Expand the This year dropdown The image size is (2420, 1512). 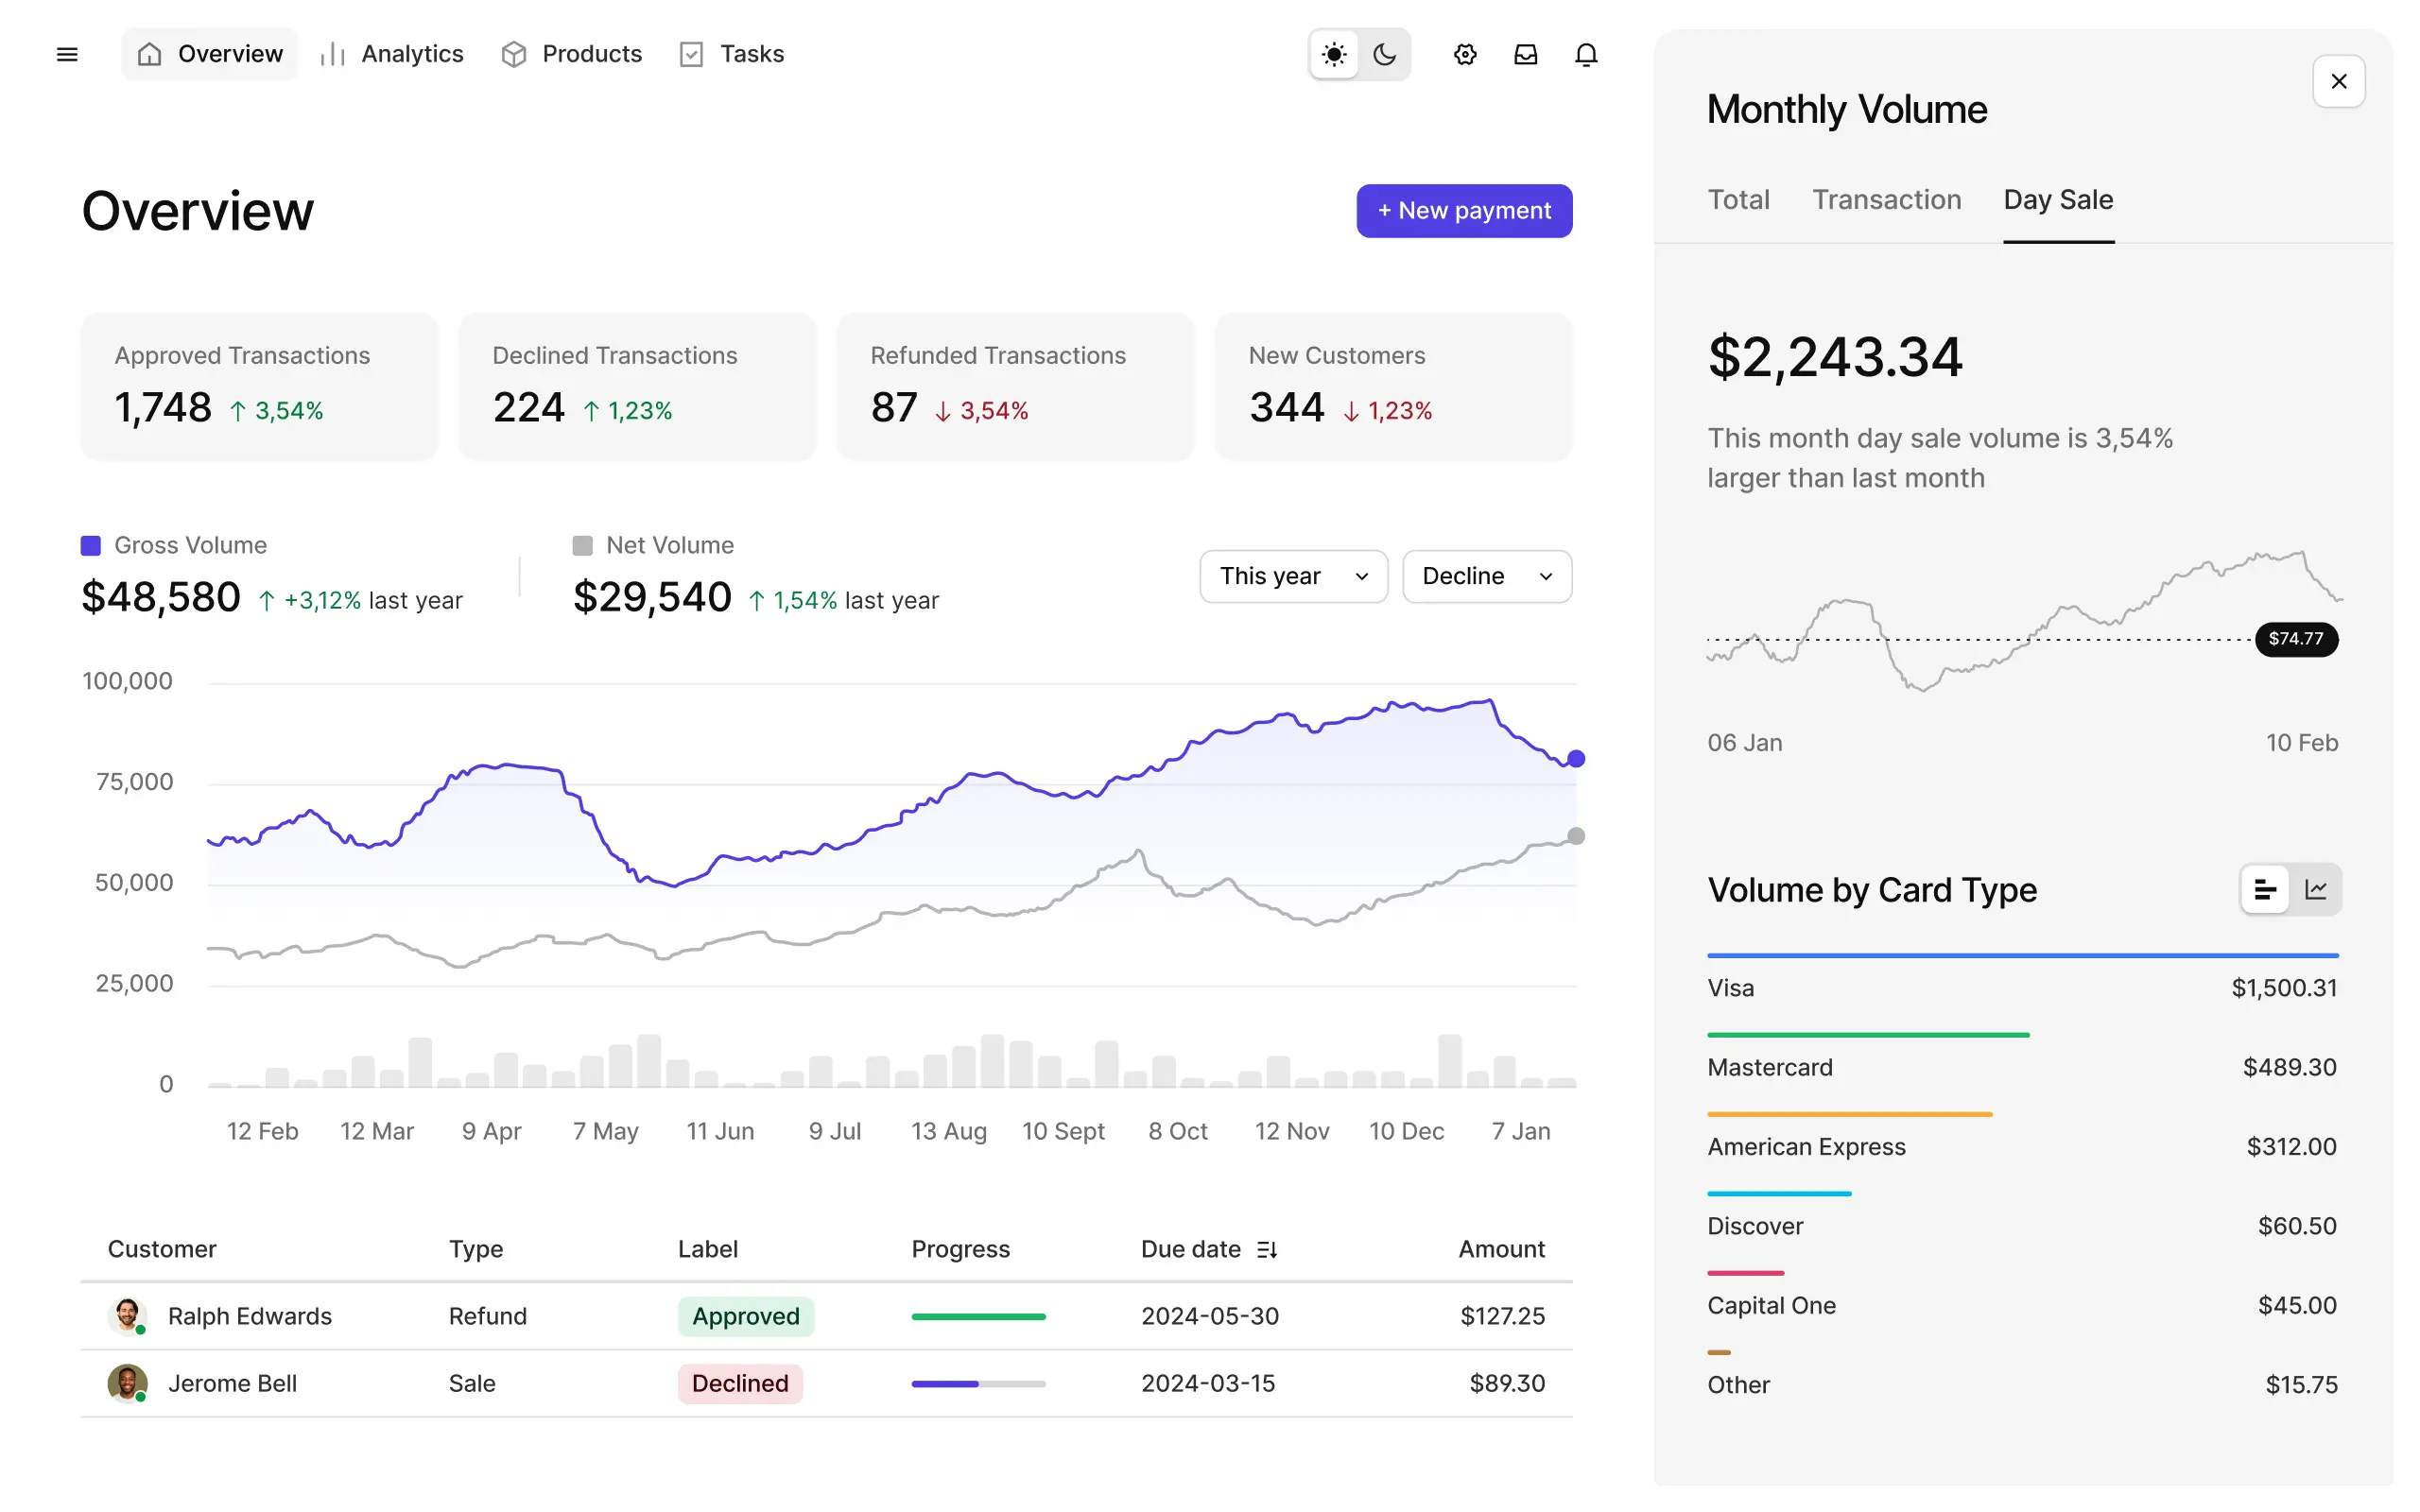point(1293,576)
